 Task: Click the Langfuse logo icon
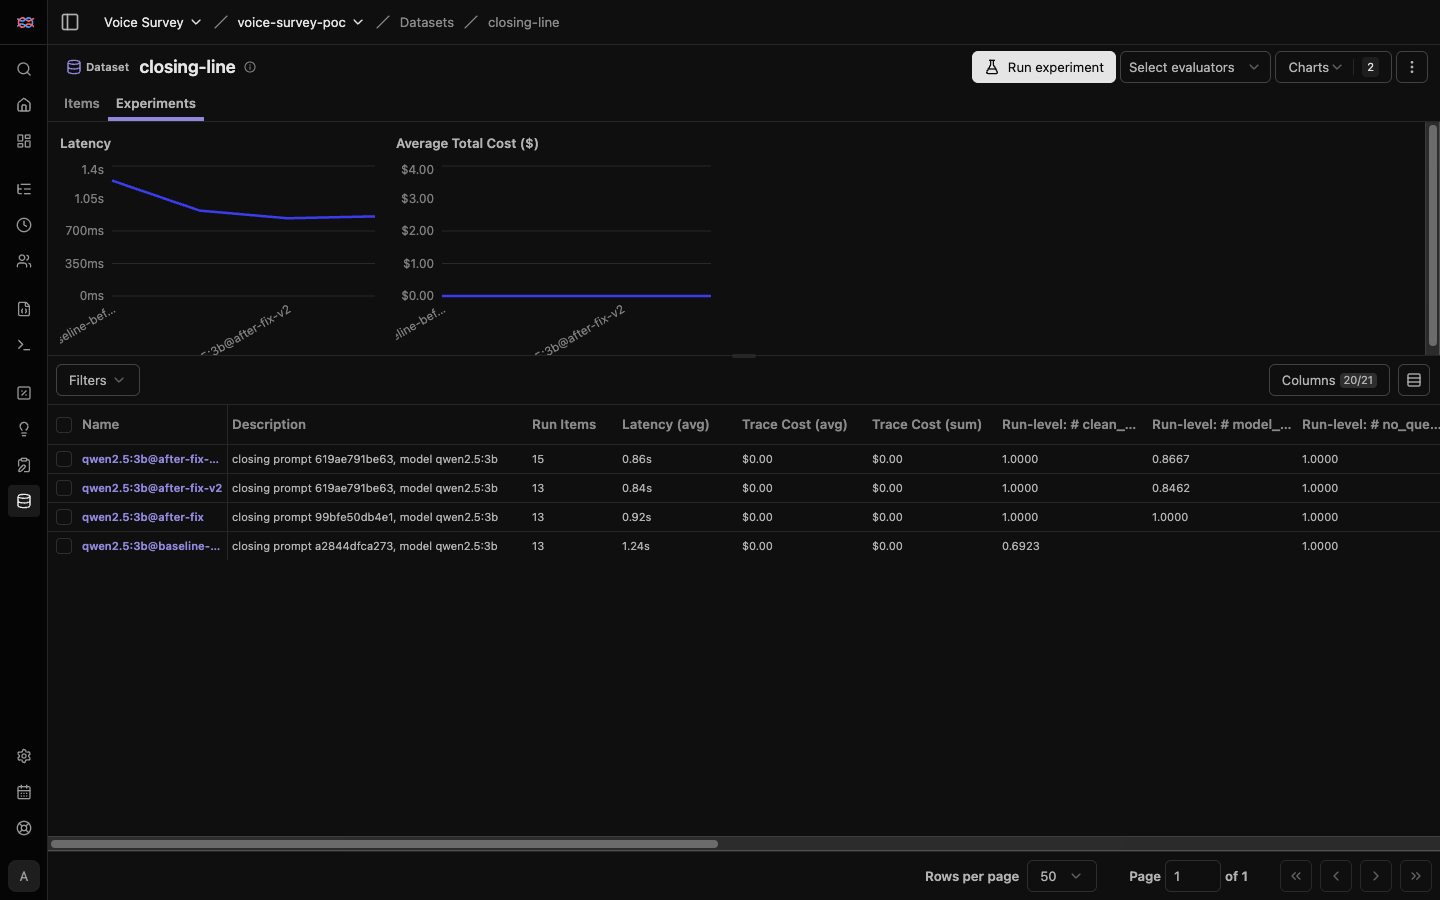point(25,22)
